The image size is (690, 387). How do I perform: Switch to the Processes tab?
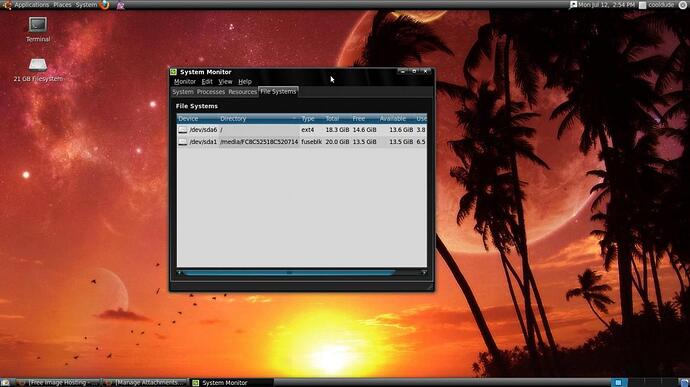click(211, 92)
